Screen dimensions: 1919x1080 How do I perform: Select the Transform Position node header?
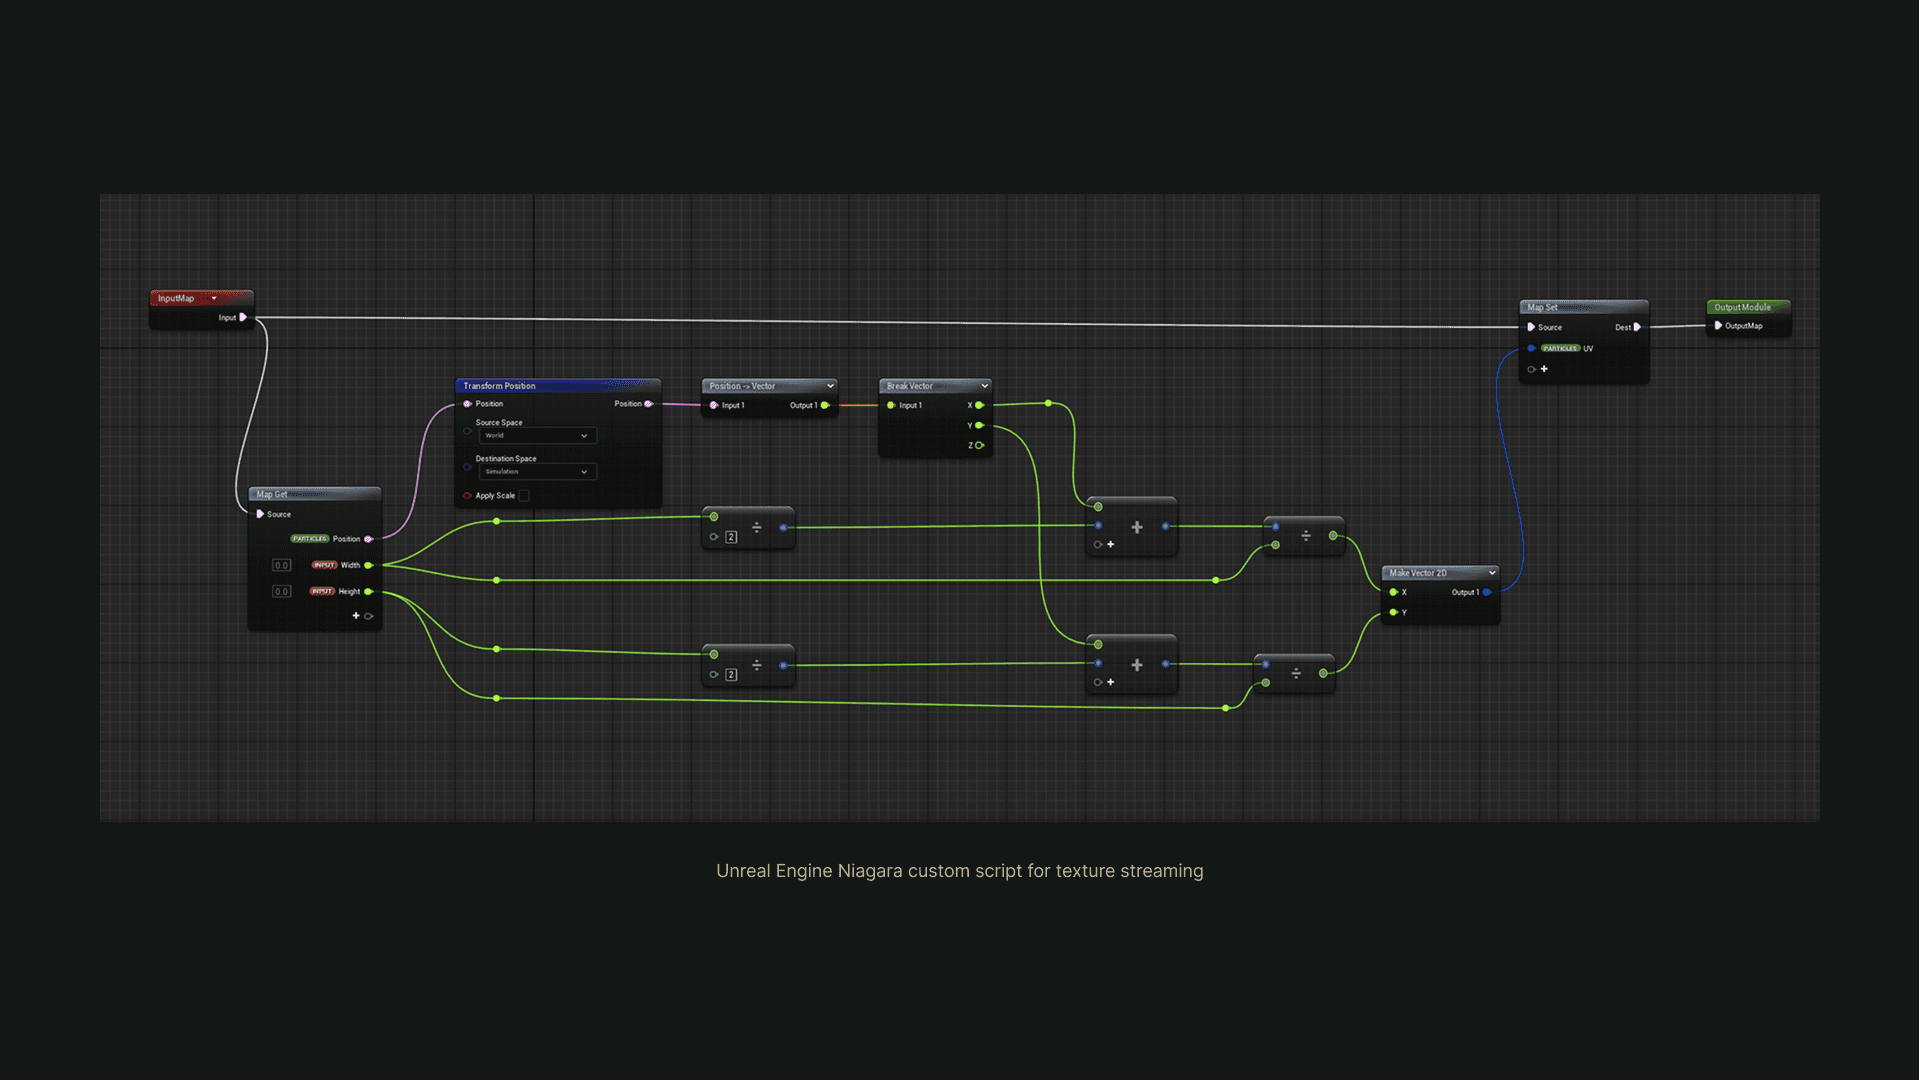[x=558, y=386]
